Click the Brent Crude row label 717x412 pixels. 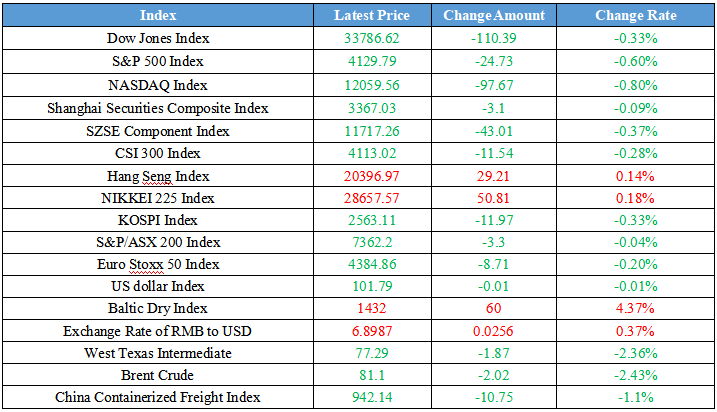click(158, 375)
